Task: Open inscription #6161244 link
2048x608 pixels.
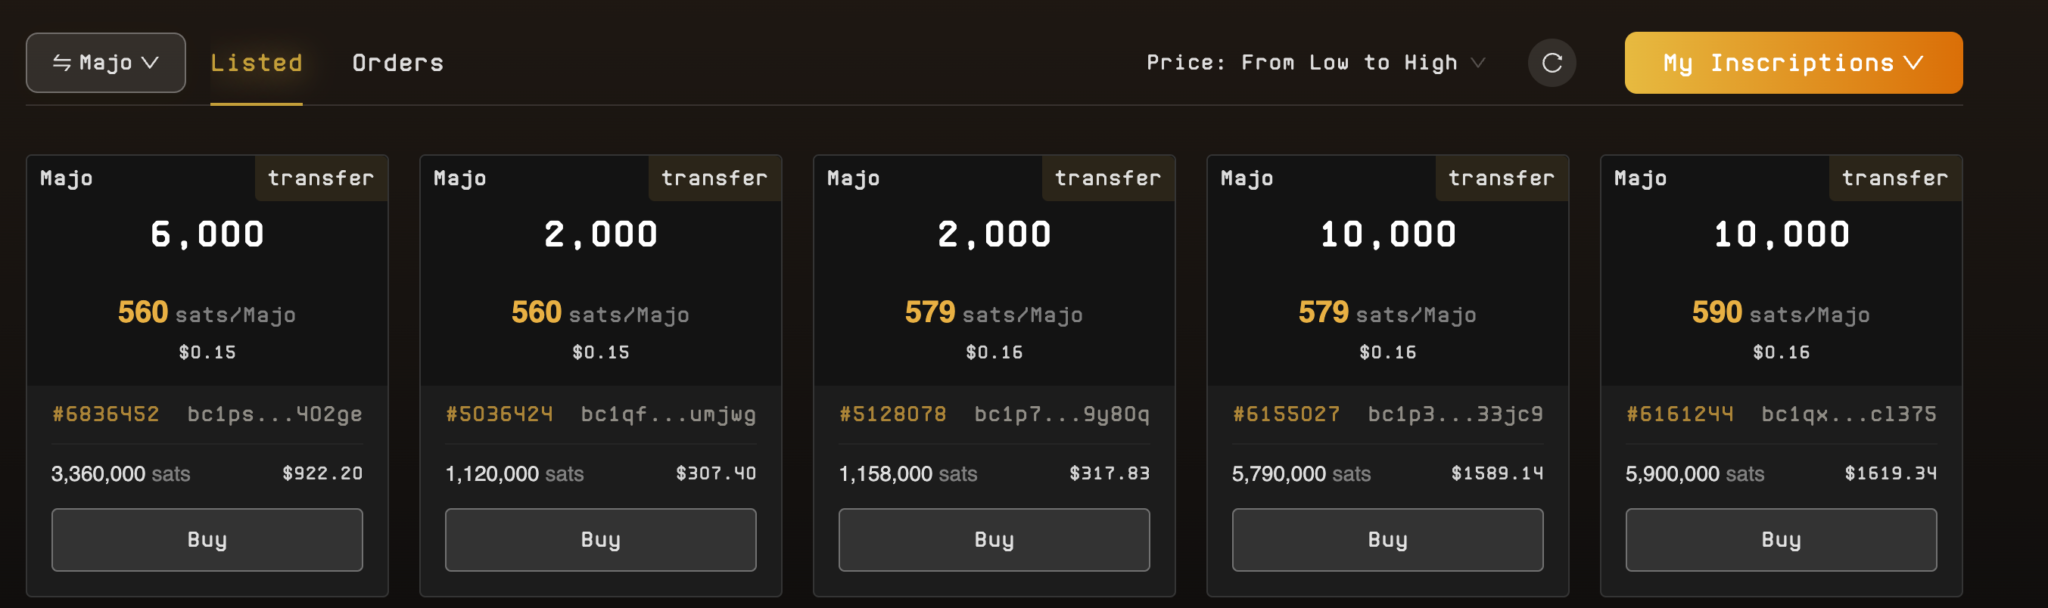Action: tap(1680, 414)
